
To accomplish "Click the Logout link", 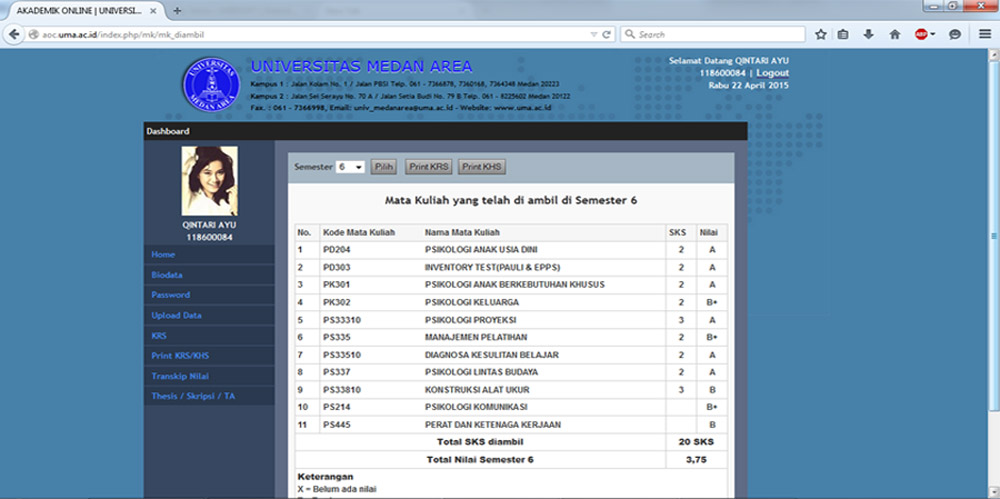I will pos(772,73).
